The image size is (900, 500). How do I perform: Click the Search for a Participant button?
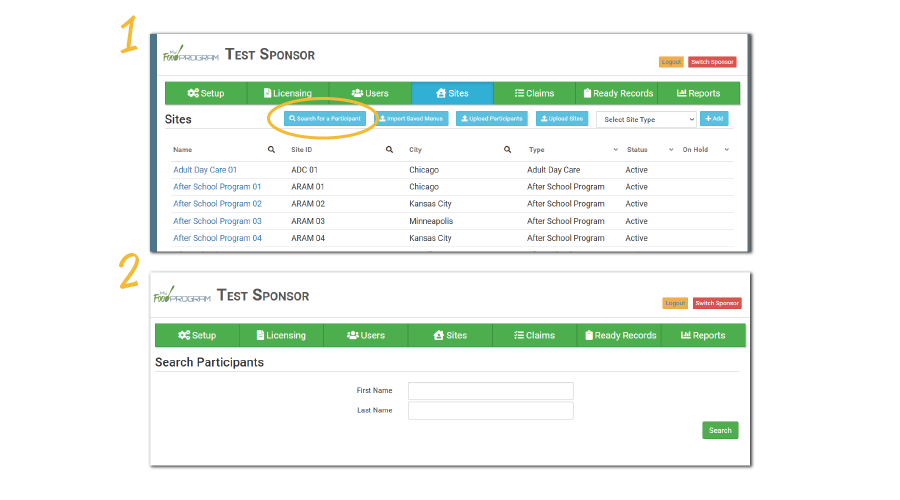[x=325, y=119]
